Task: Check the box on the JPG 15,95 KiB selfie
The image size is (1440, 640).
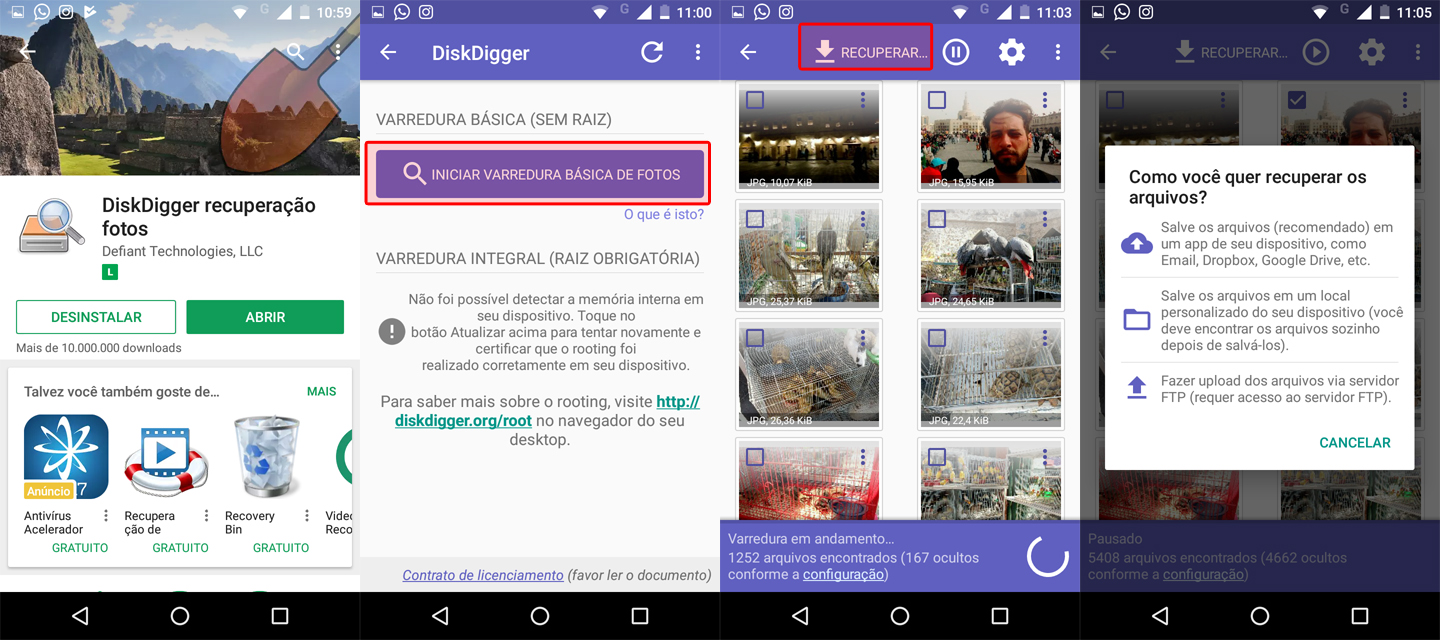Action: pos(937,100)
